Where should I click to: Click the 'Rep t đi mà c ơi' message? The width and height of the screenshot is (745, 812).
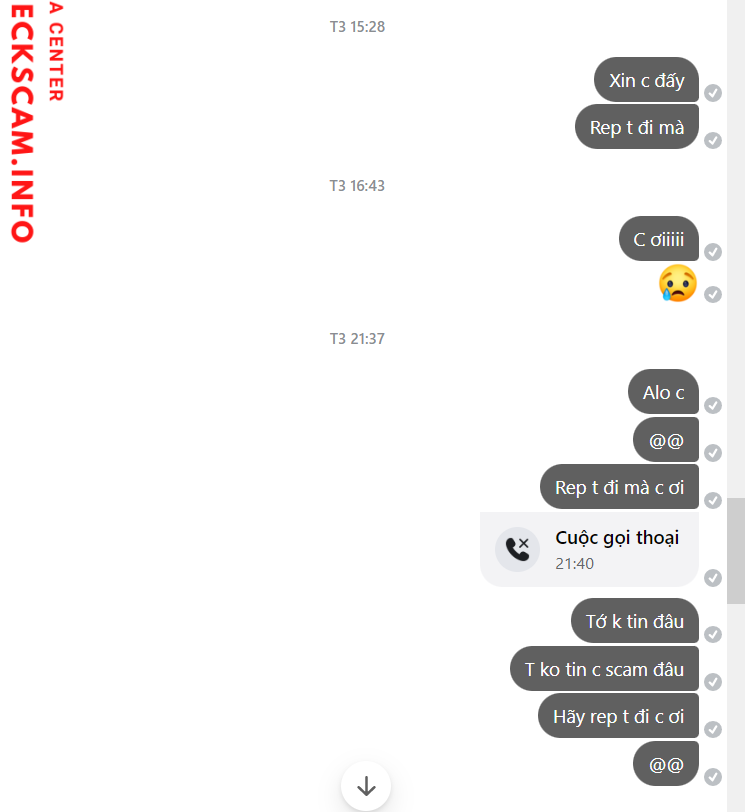tap(619, 487)
